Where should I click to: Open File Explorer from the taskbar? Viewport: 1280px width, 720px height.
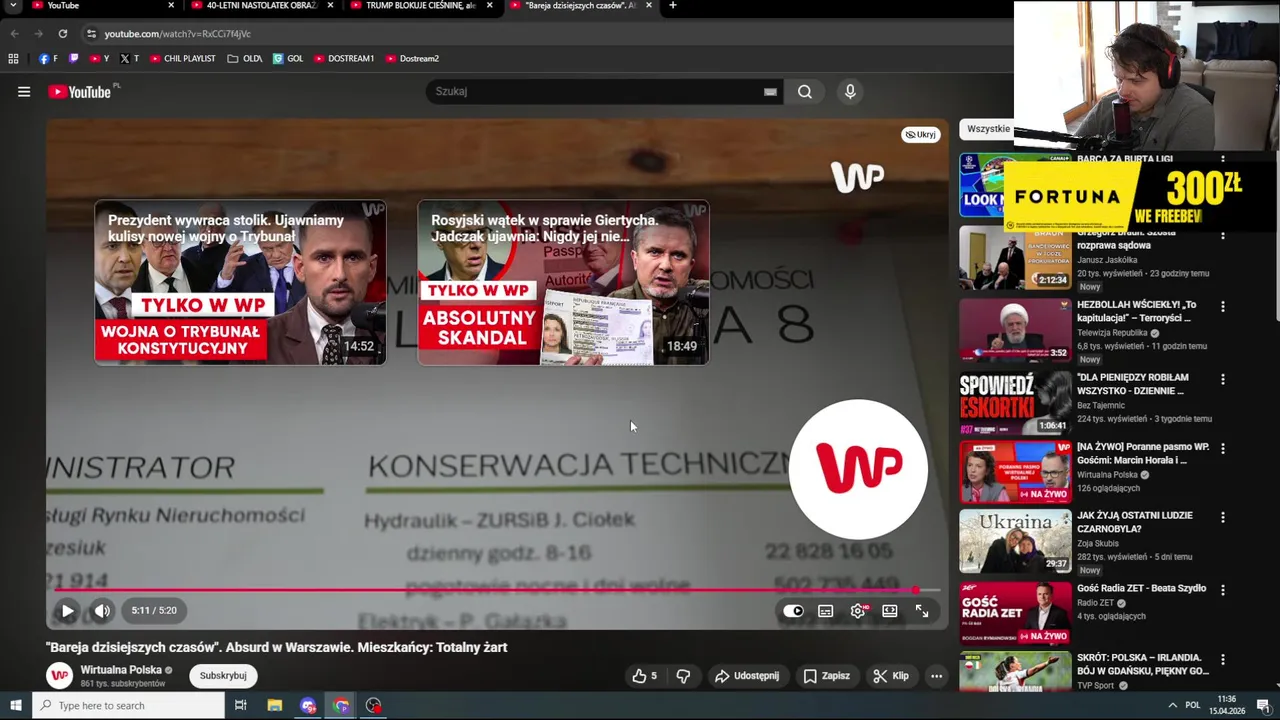(275, 706)
